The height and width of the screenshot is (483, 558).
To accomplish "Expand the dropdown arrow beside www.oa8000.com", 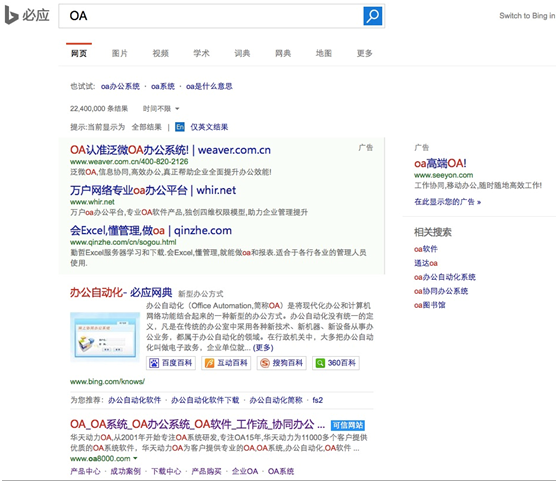I will (x=135, y=458).
